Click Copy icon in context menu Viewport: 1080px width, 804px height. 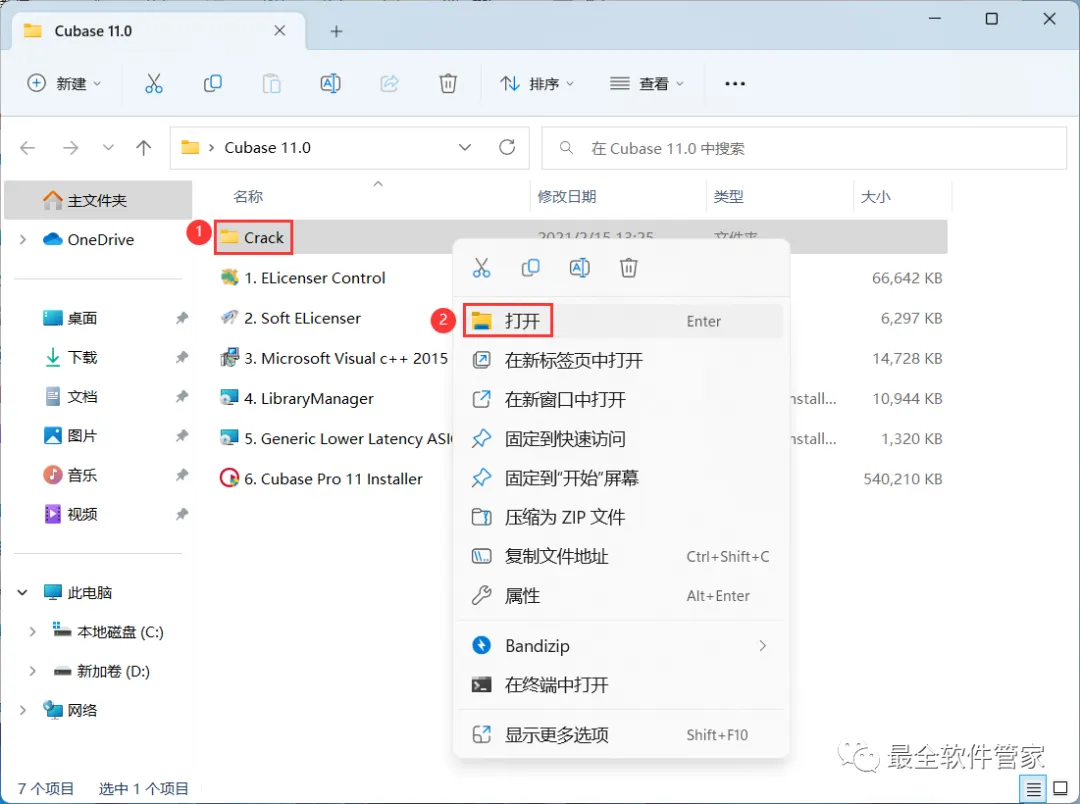[530, 268]
